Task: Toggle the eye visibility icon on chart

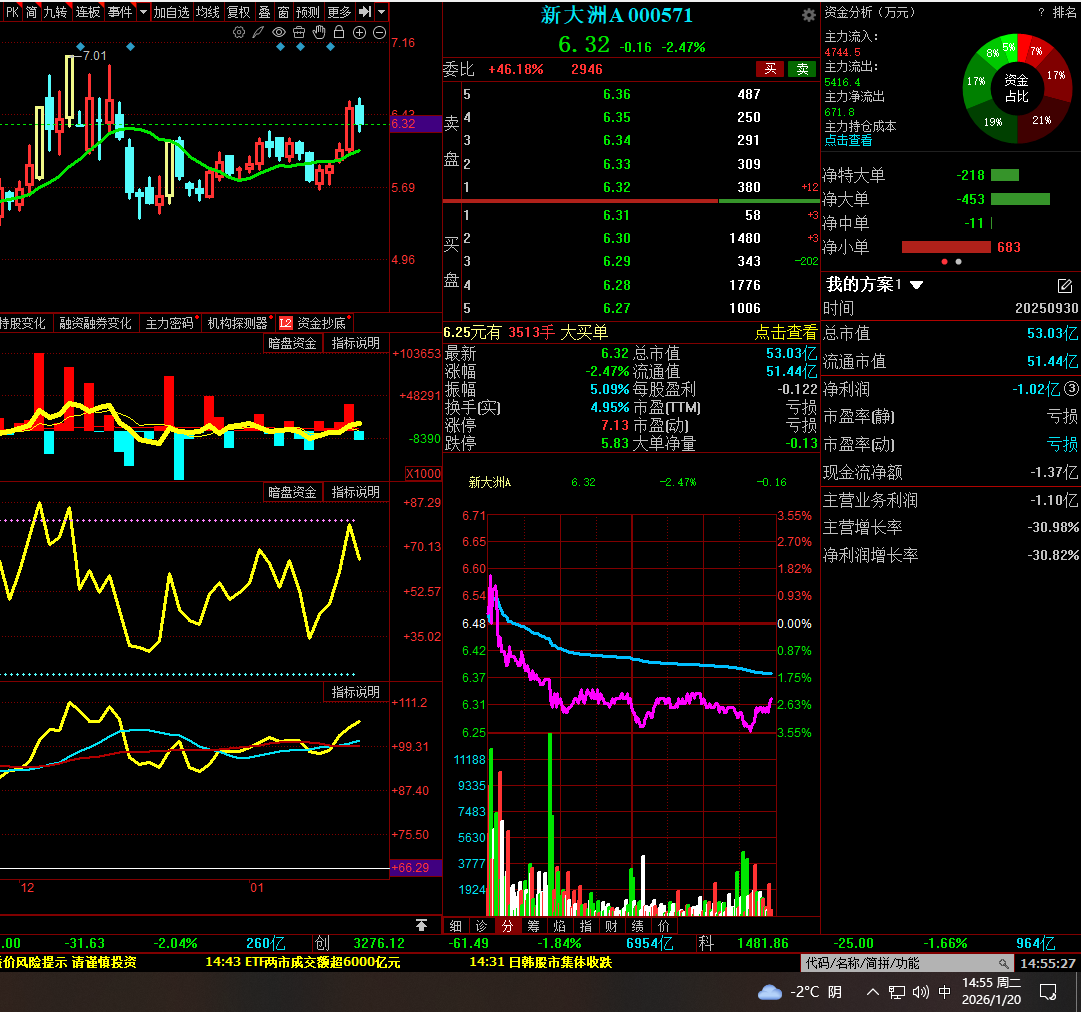Action: [x=279, y=32]
